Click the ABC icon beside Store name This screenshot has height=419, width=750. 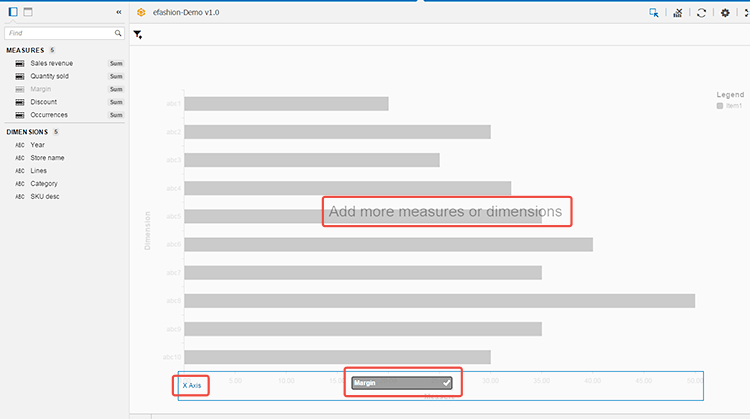pyautogui.click(x=20, y=158)
